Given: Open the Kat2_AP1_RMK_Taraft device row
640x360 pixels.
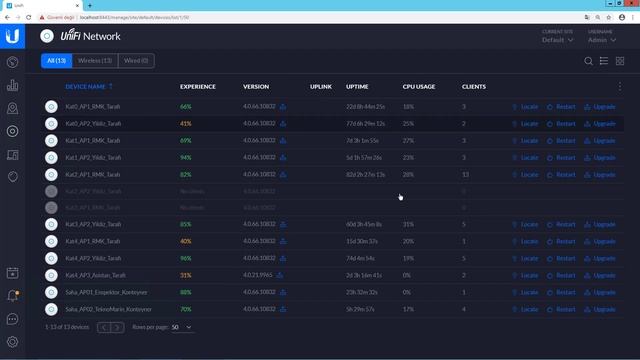Looking at the screenshot, I should pyautogui.click(x=332, y=175).
